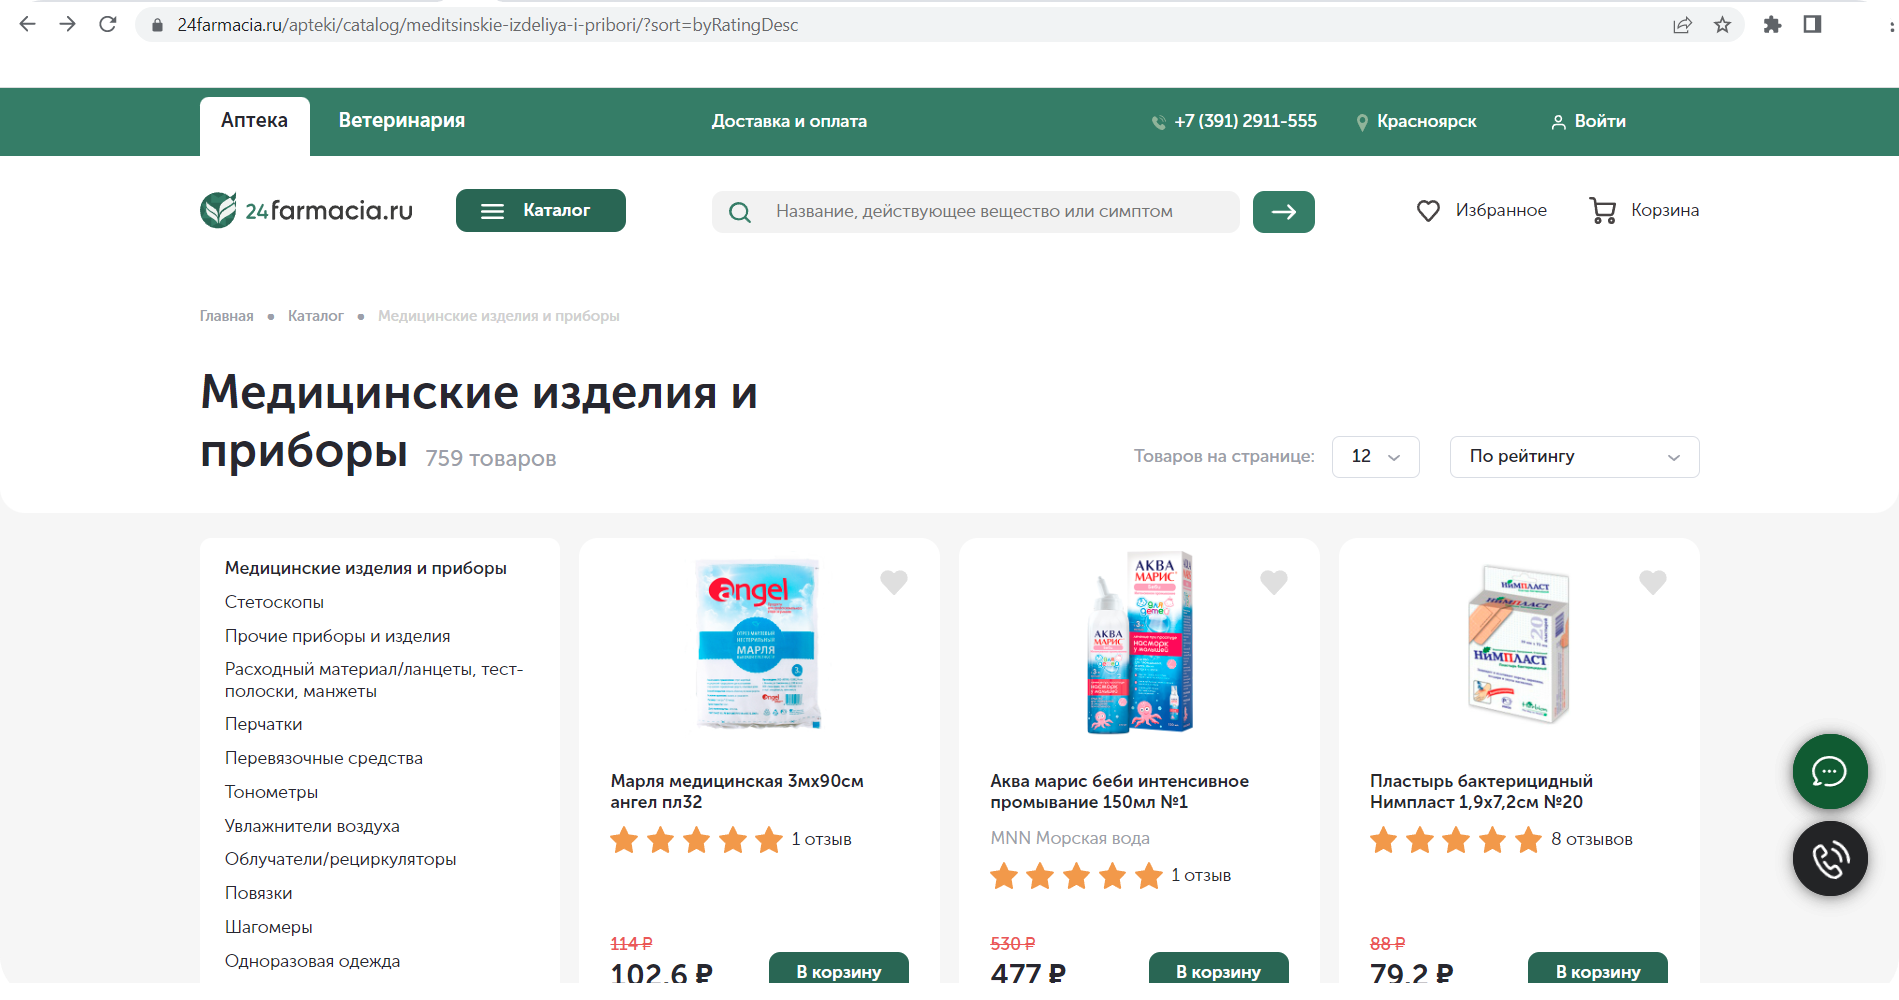This screenshot has width=1899, height=1000.
Task: Open the floating chat widget
Action: tap(1829, 771)
